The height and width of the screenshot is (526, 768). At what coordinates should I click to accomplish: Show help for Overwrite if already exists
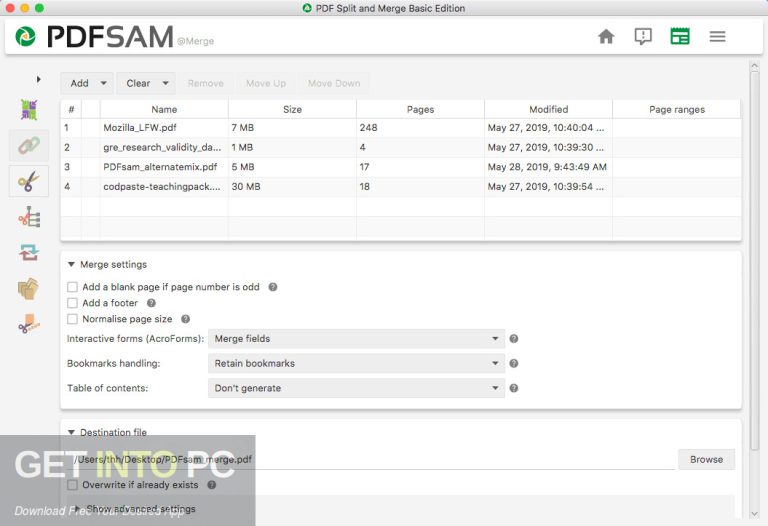coord(212,485)
